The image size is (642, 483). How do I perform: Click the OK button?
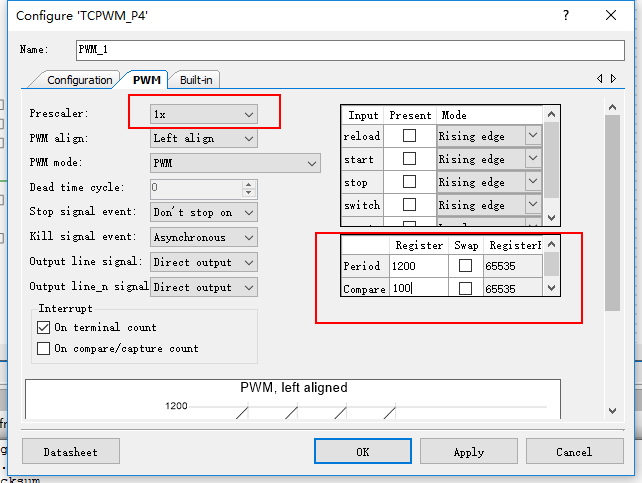362,452
